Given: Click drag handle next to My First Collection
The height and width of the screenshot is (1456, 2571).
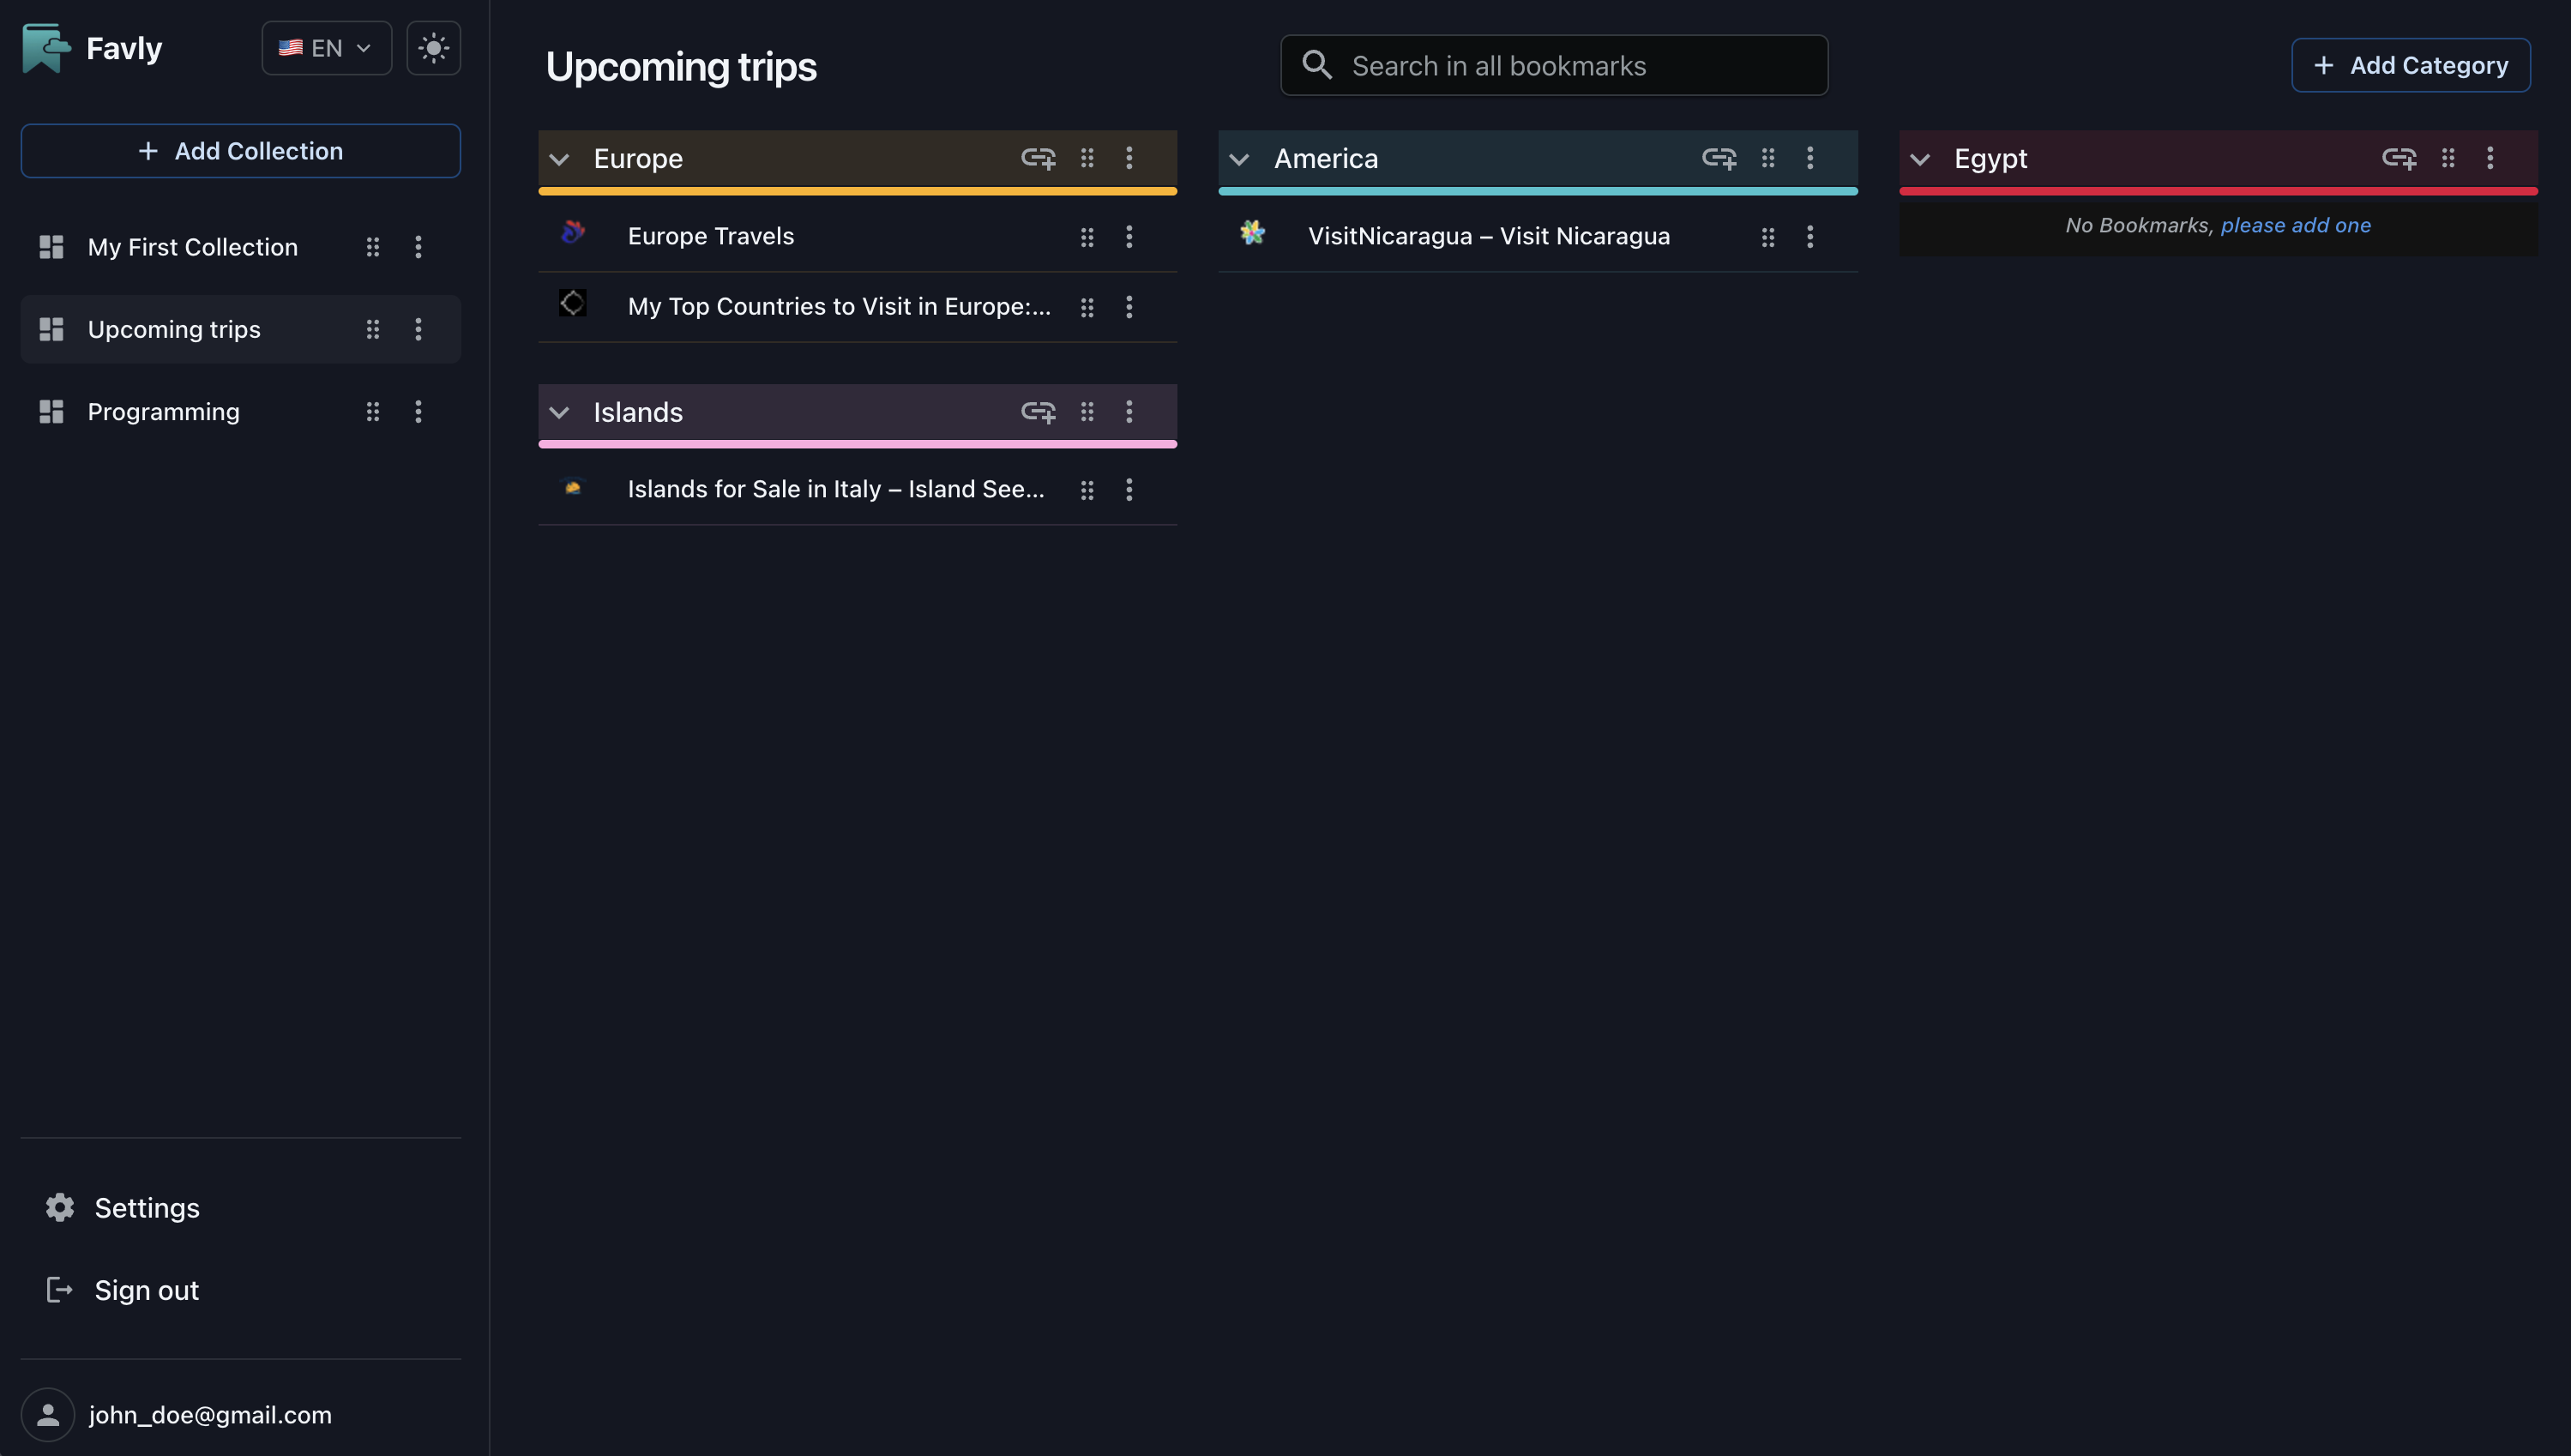Looking at the screenshot, I should 372,247.
